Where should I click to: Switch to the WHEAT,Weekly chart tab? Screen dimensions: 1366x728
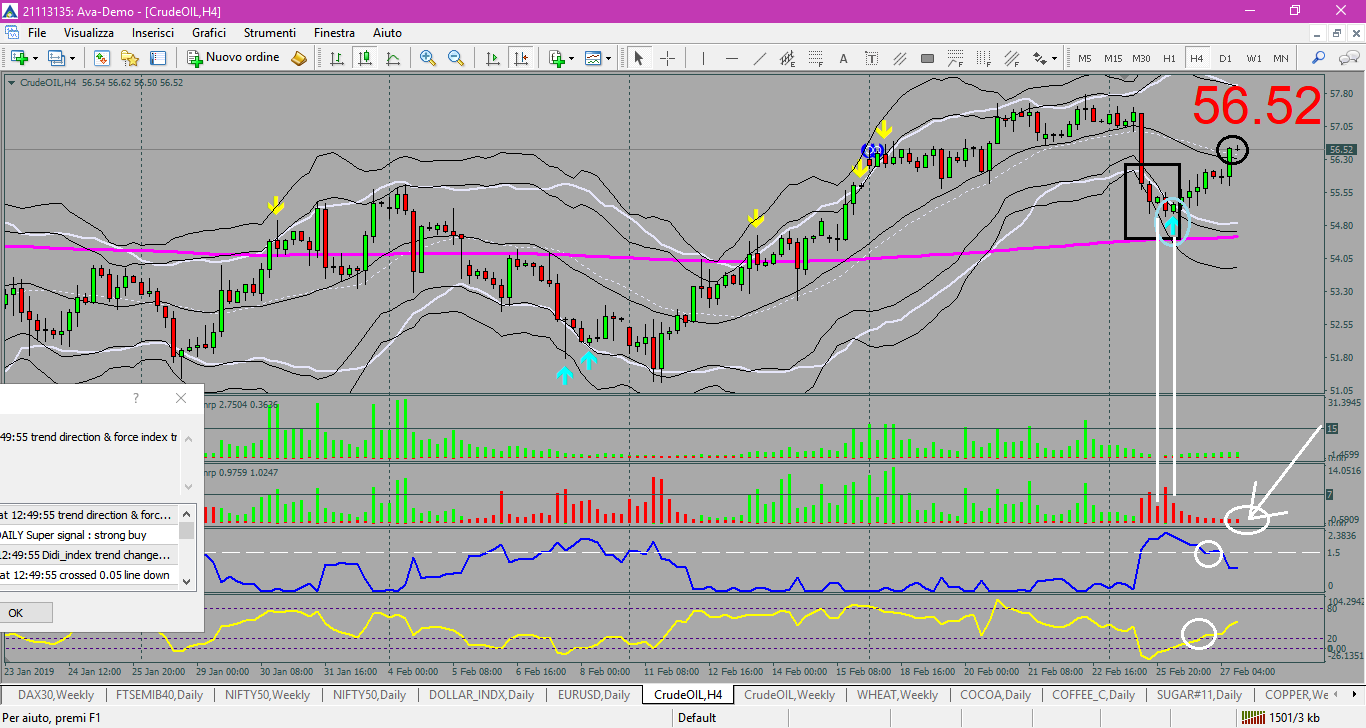898,694
